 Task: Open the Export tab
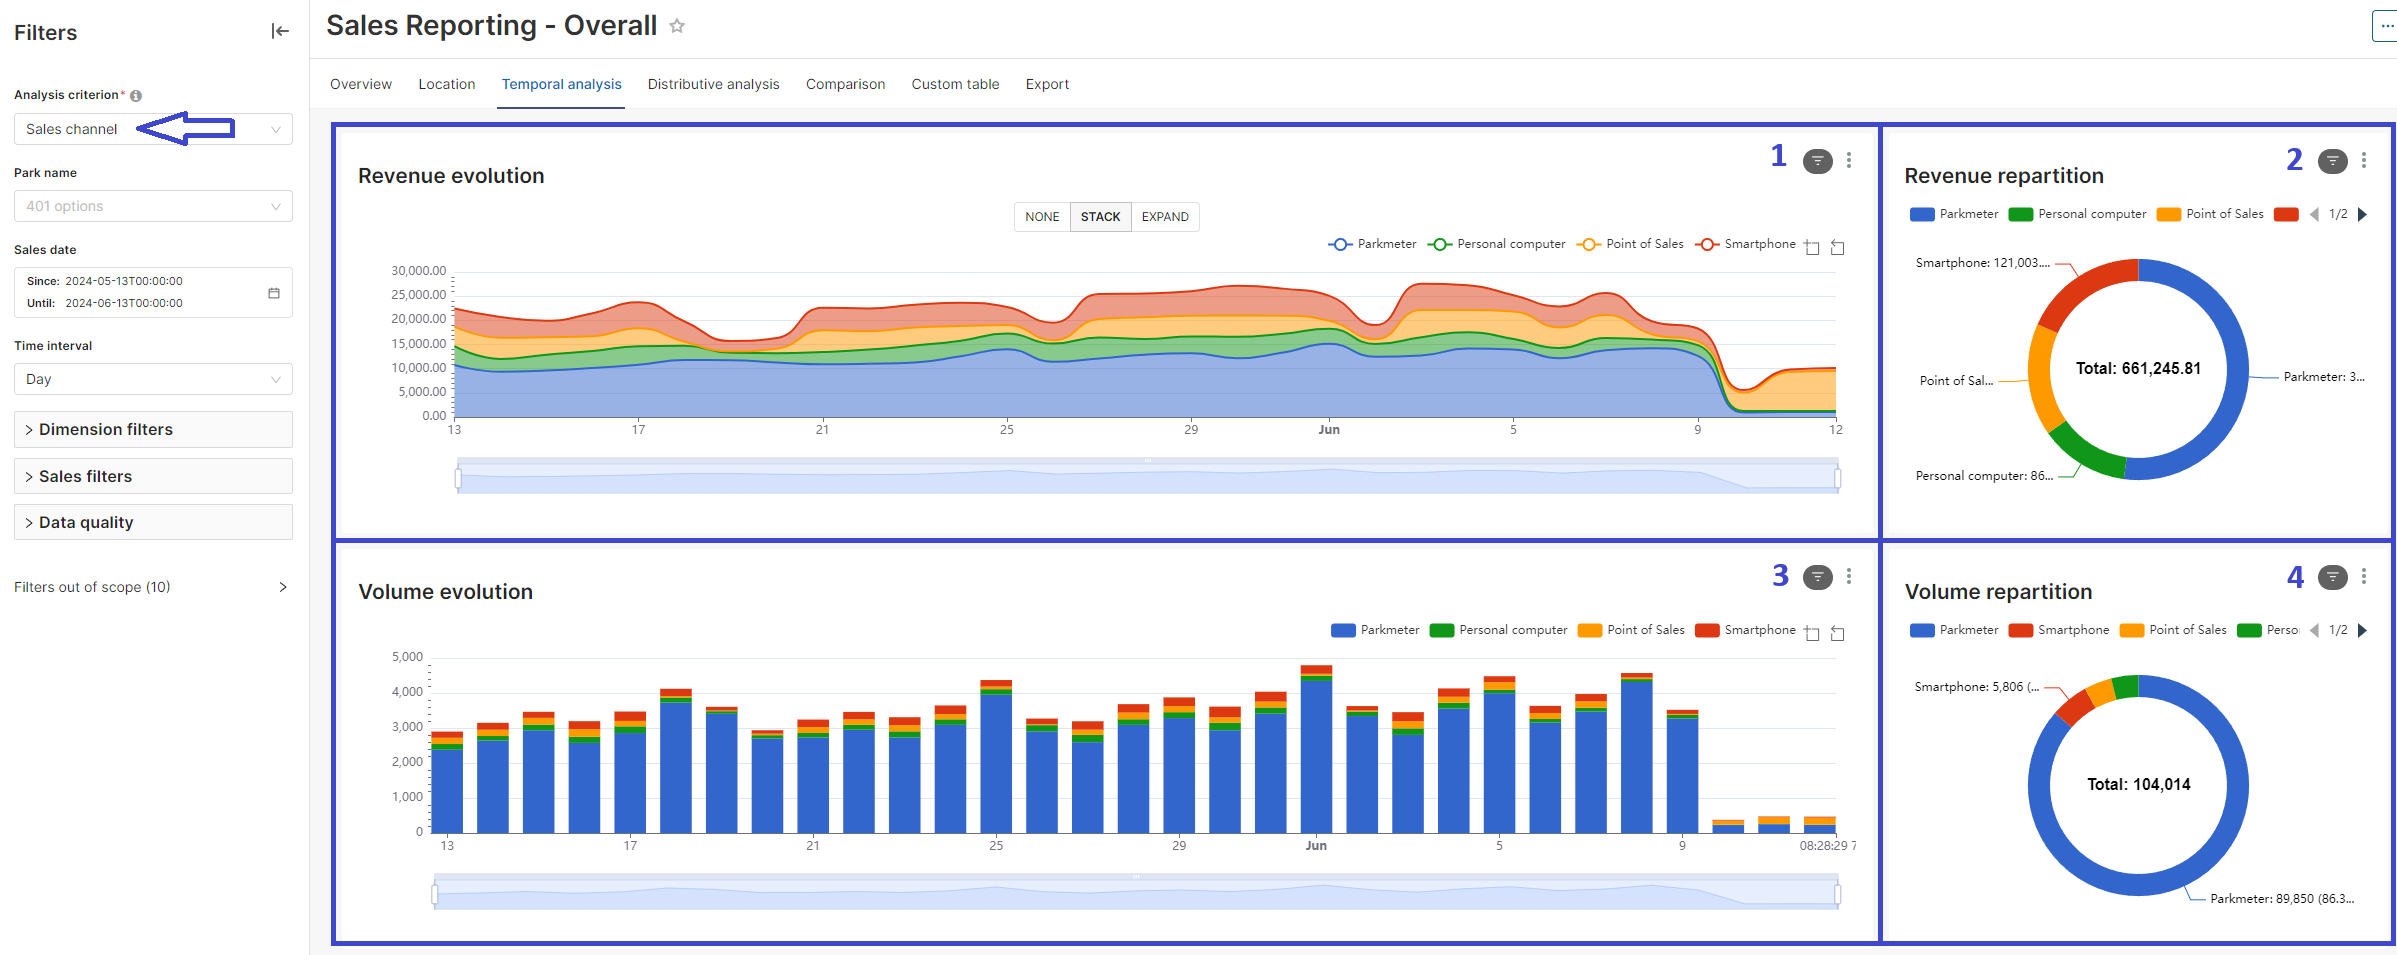tap(1047, 84)
